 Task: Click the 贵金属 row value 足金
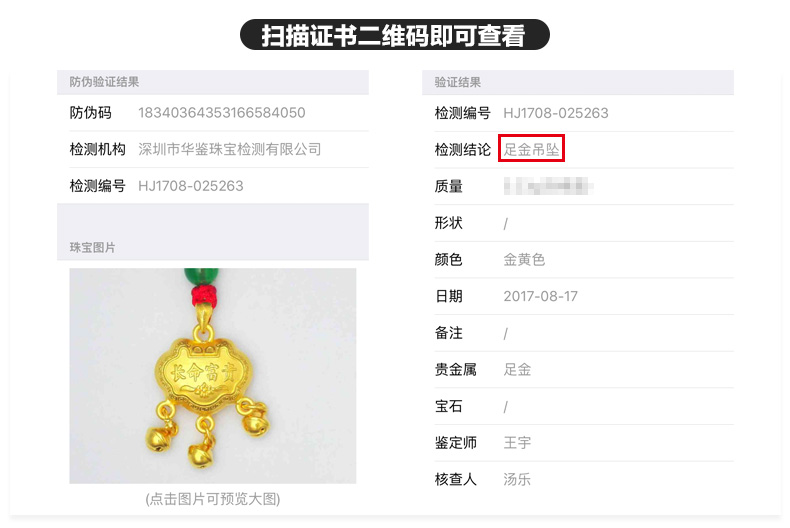[x=517, y=369]
